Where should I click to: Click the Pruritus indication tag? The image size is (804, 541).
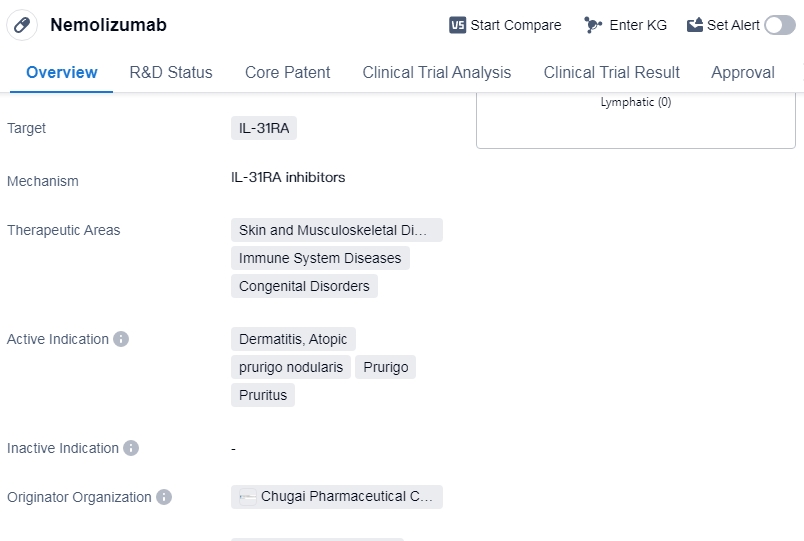[263, 395]
